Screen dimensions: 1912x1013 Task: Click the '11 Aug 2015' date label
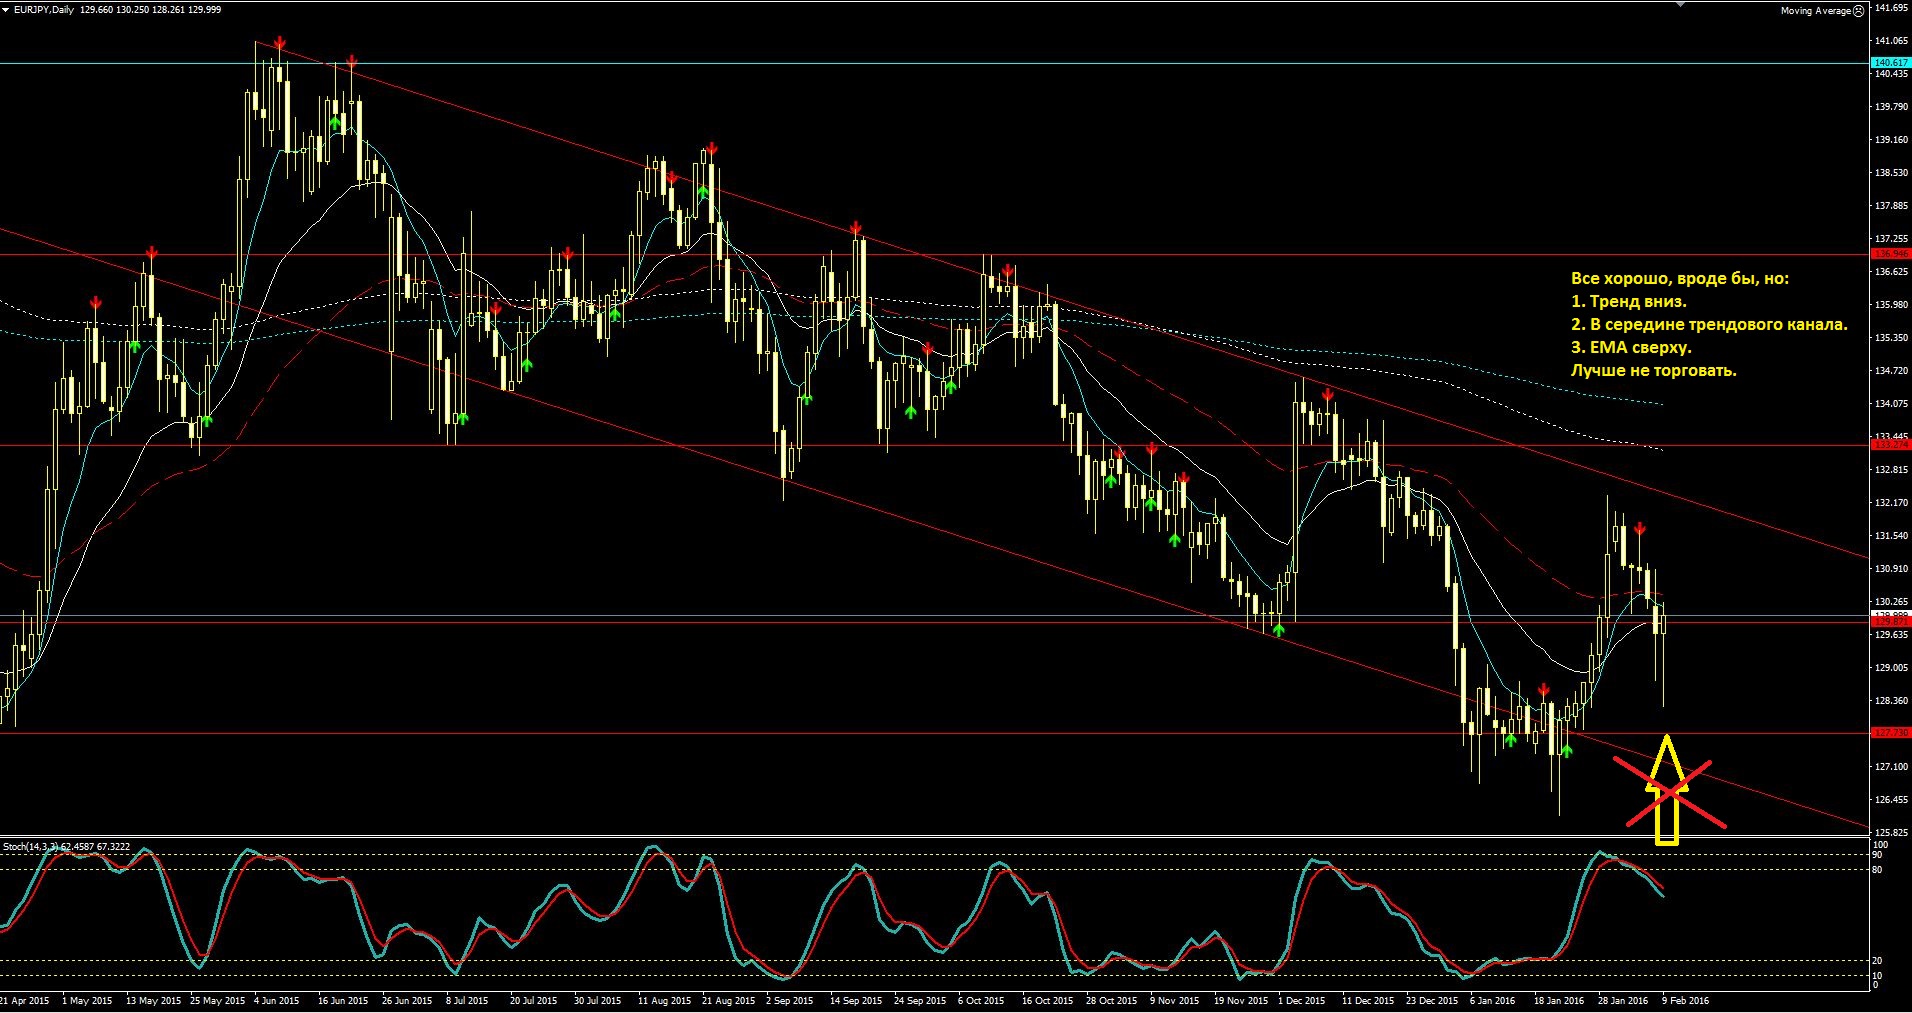point(664,1000)
